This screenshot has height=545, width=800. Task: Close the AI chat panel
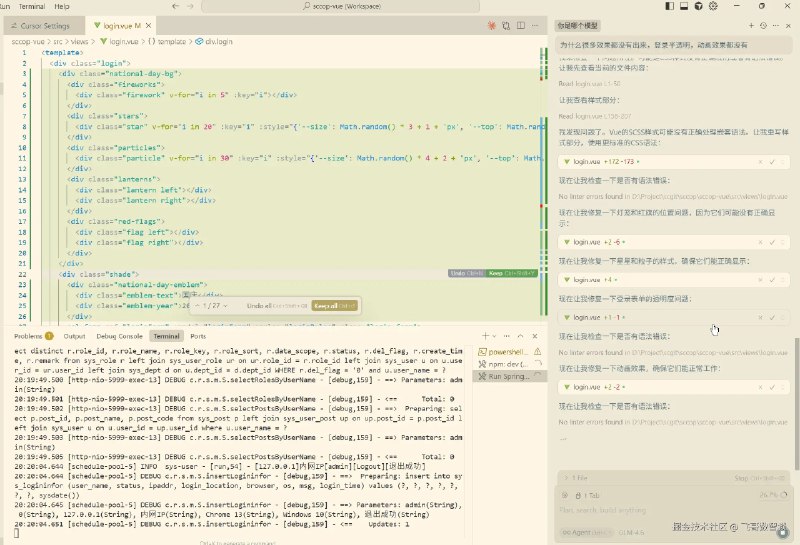788,24
